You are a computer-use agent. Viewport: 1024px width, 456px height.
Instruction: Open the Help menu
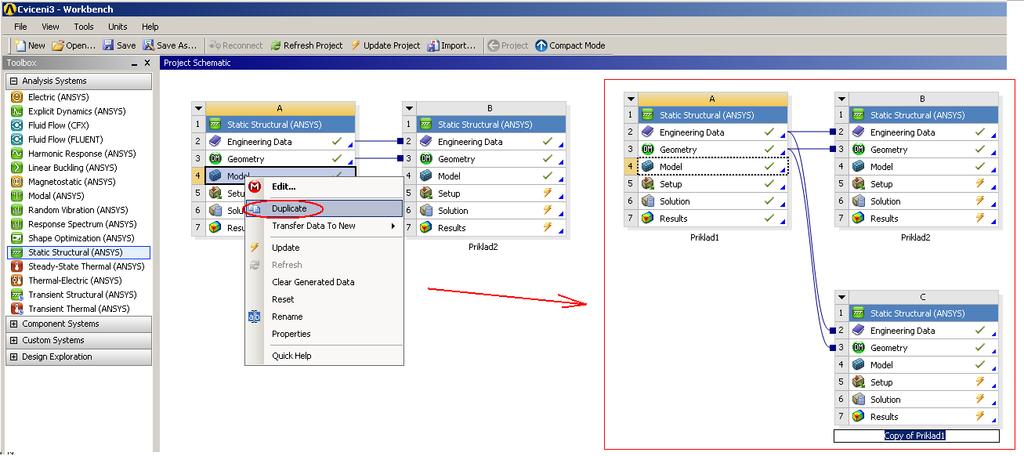point(150,27)
